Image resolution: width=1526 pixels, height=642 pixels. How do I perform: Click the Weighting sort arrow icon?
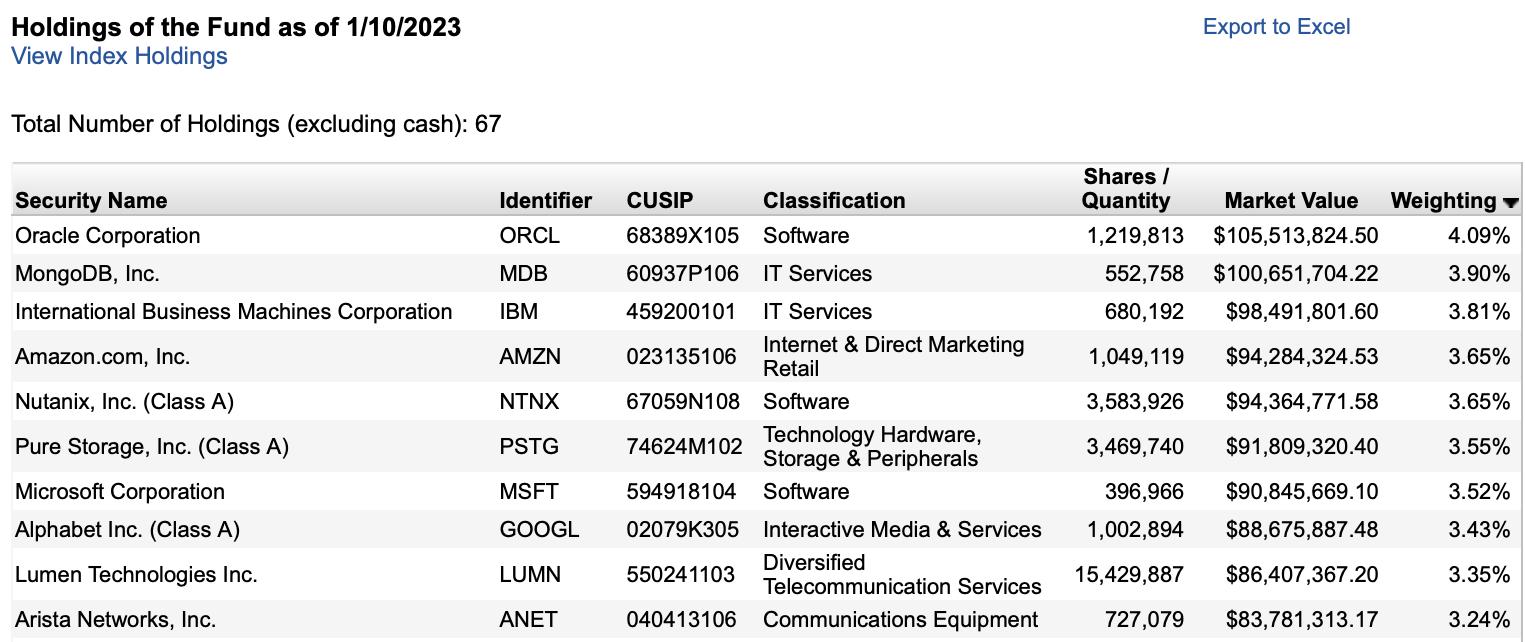point(1510,203)
